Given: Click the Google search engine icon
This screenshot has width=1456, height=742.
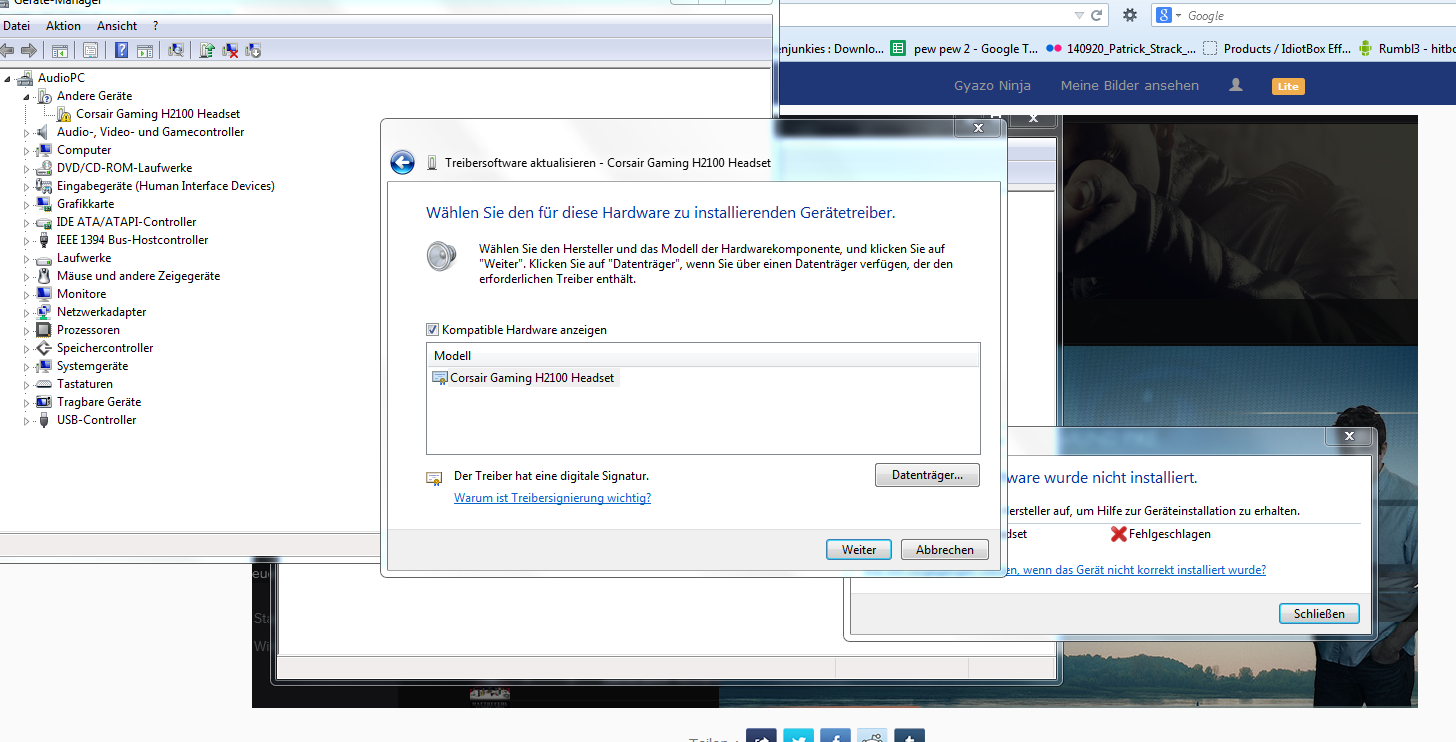Looking at the screenshot, I should 1164,15.
